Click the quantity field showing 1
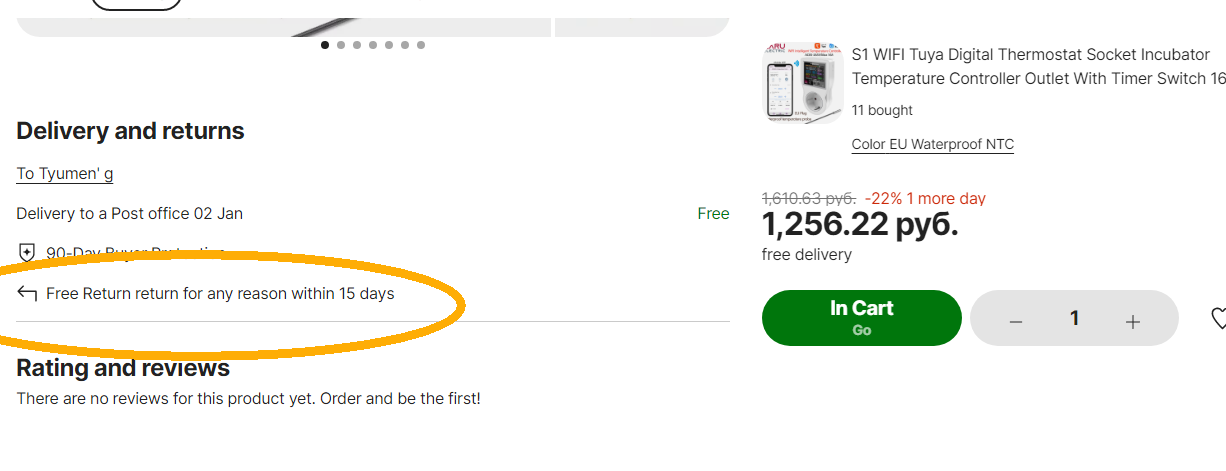 [x=1075, y=319]
